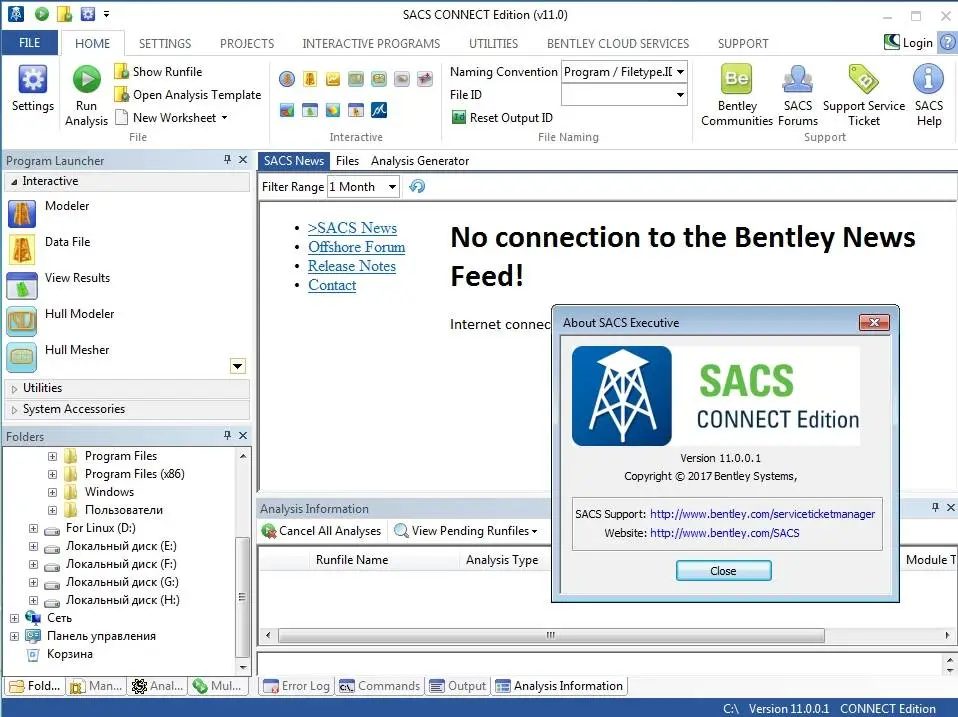Click the Folders tree vertical scrollbar
Image resolution: width=958 pixels, height=717 pixels.
coord(242,597)
